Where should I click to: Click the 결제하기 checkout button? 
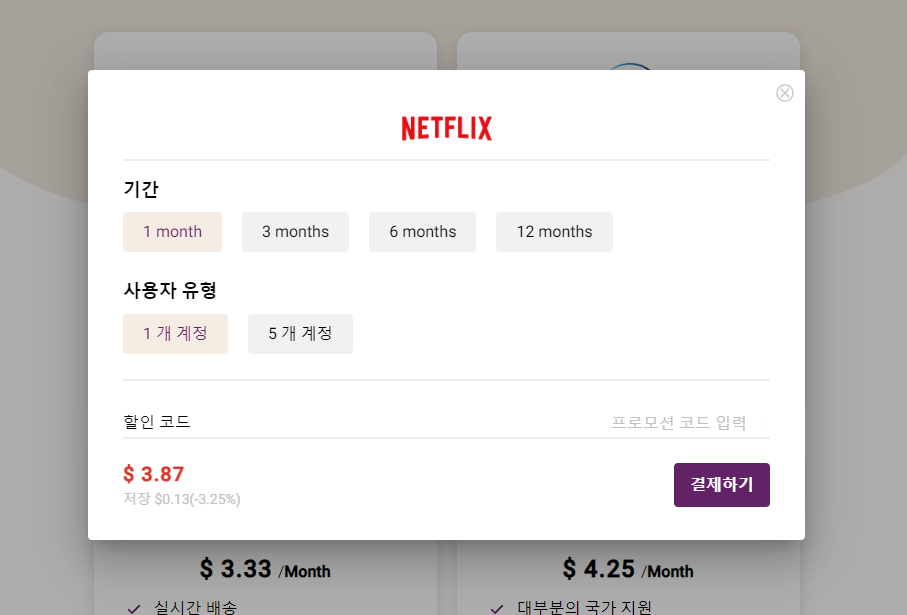721,485
